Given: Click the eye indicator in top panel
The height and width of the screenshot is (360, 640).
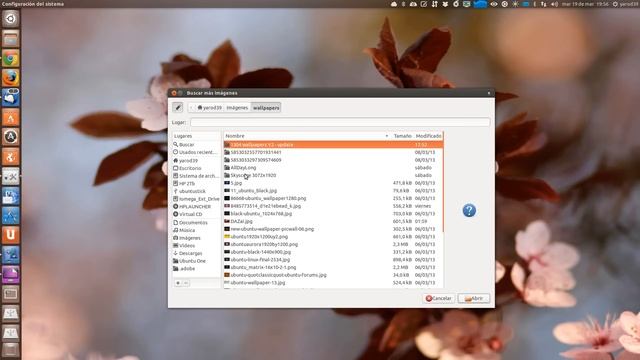Looking at the screenshot, I should point(494,4).
